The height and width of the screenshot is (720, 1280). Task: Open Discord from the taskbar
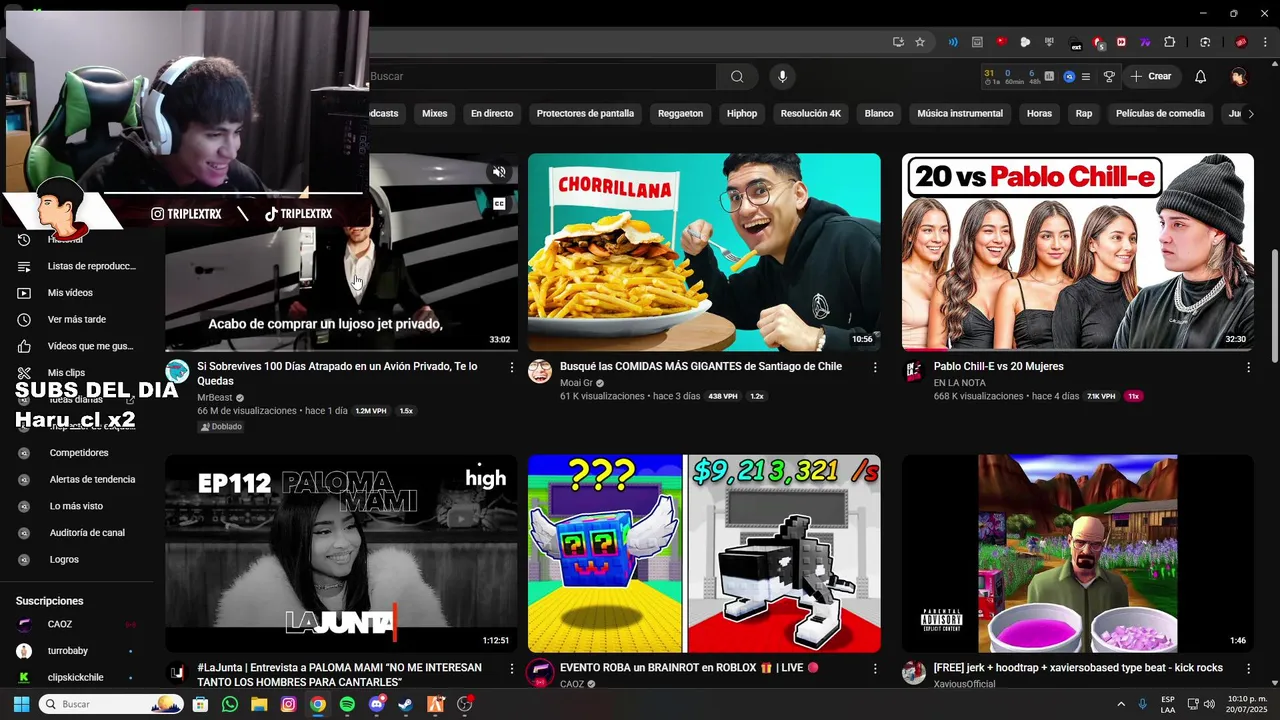[x=376, y=704]
